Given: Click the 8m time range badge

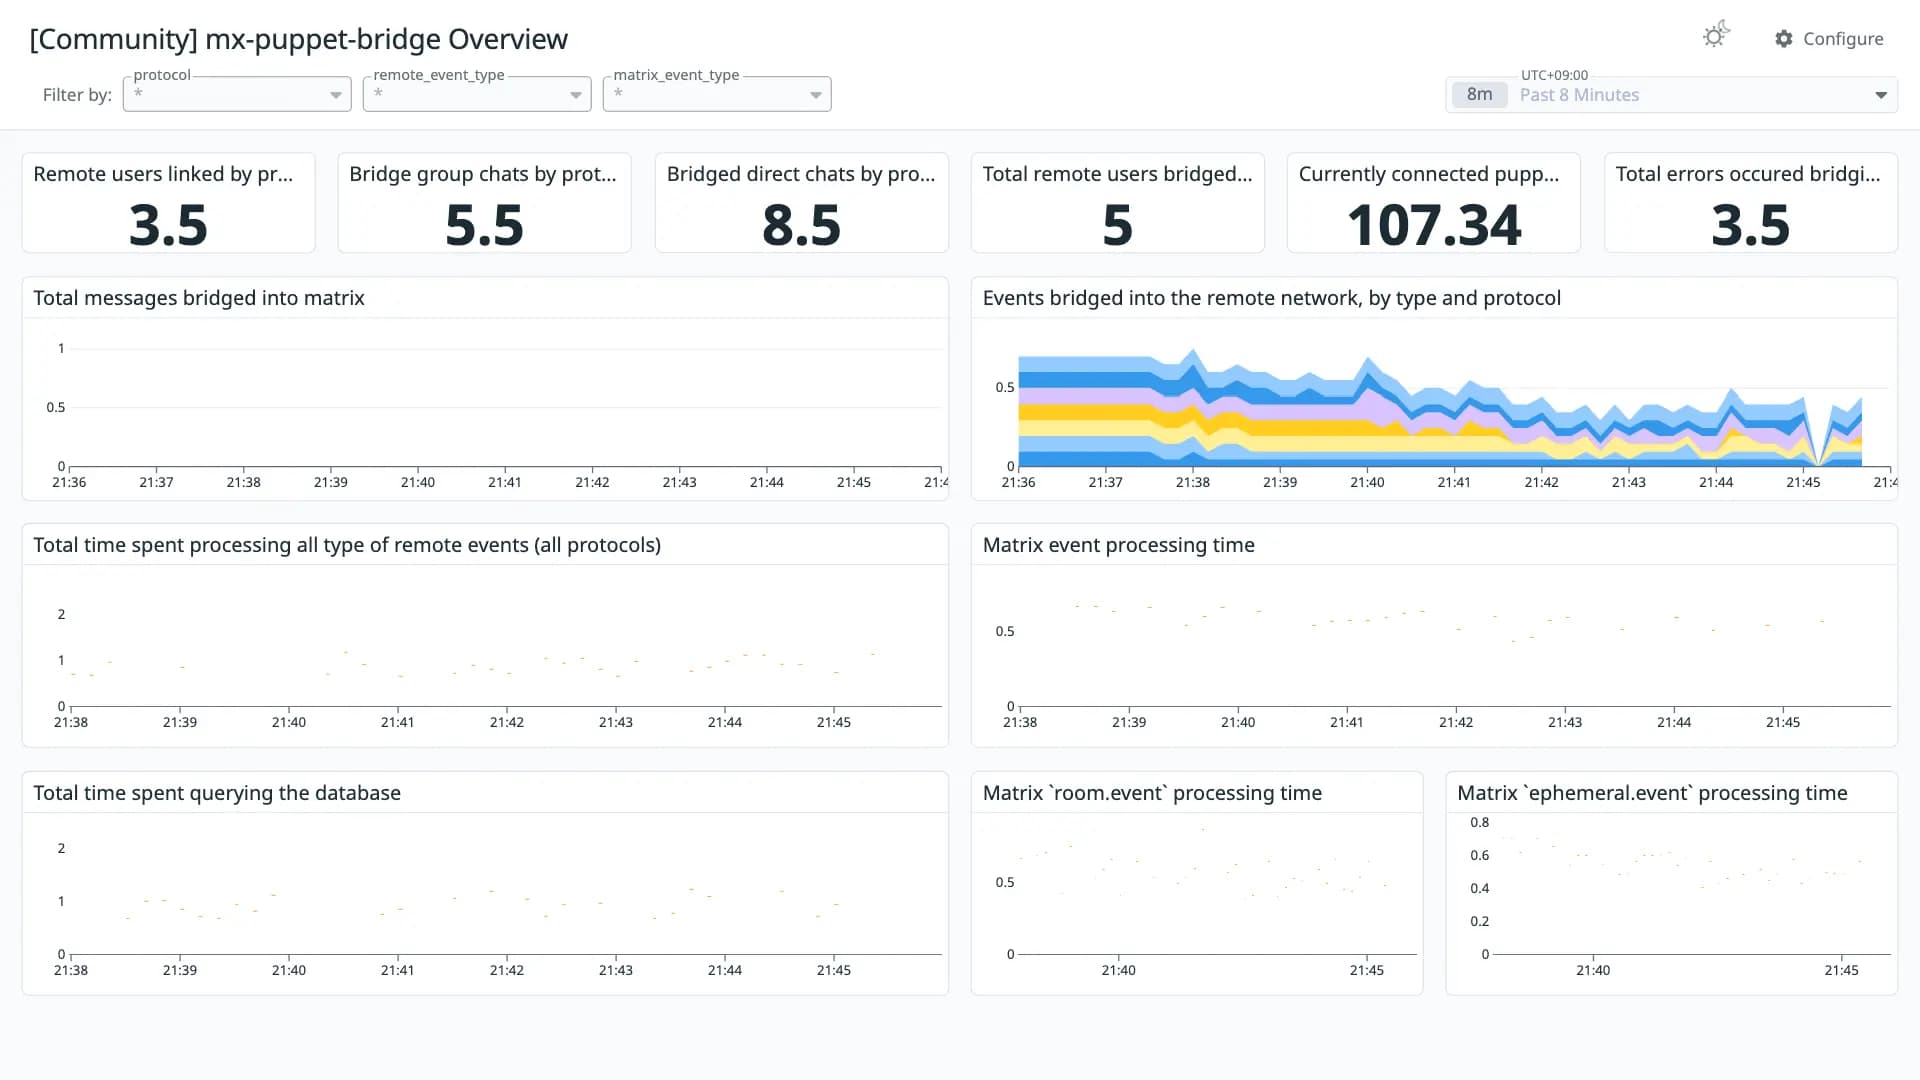Looking at the screenshot, I should click(1479, 95).
